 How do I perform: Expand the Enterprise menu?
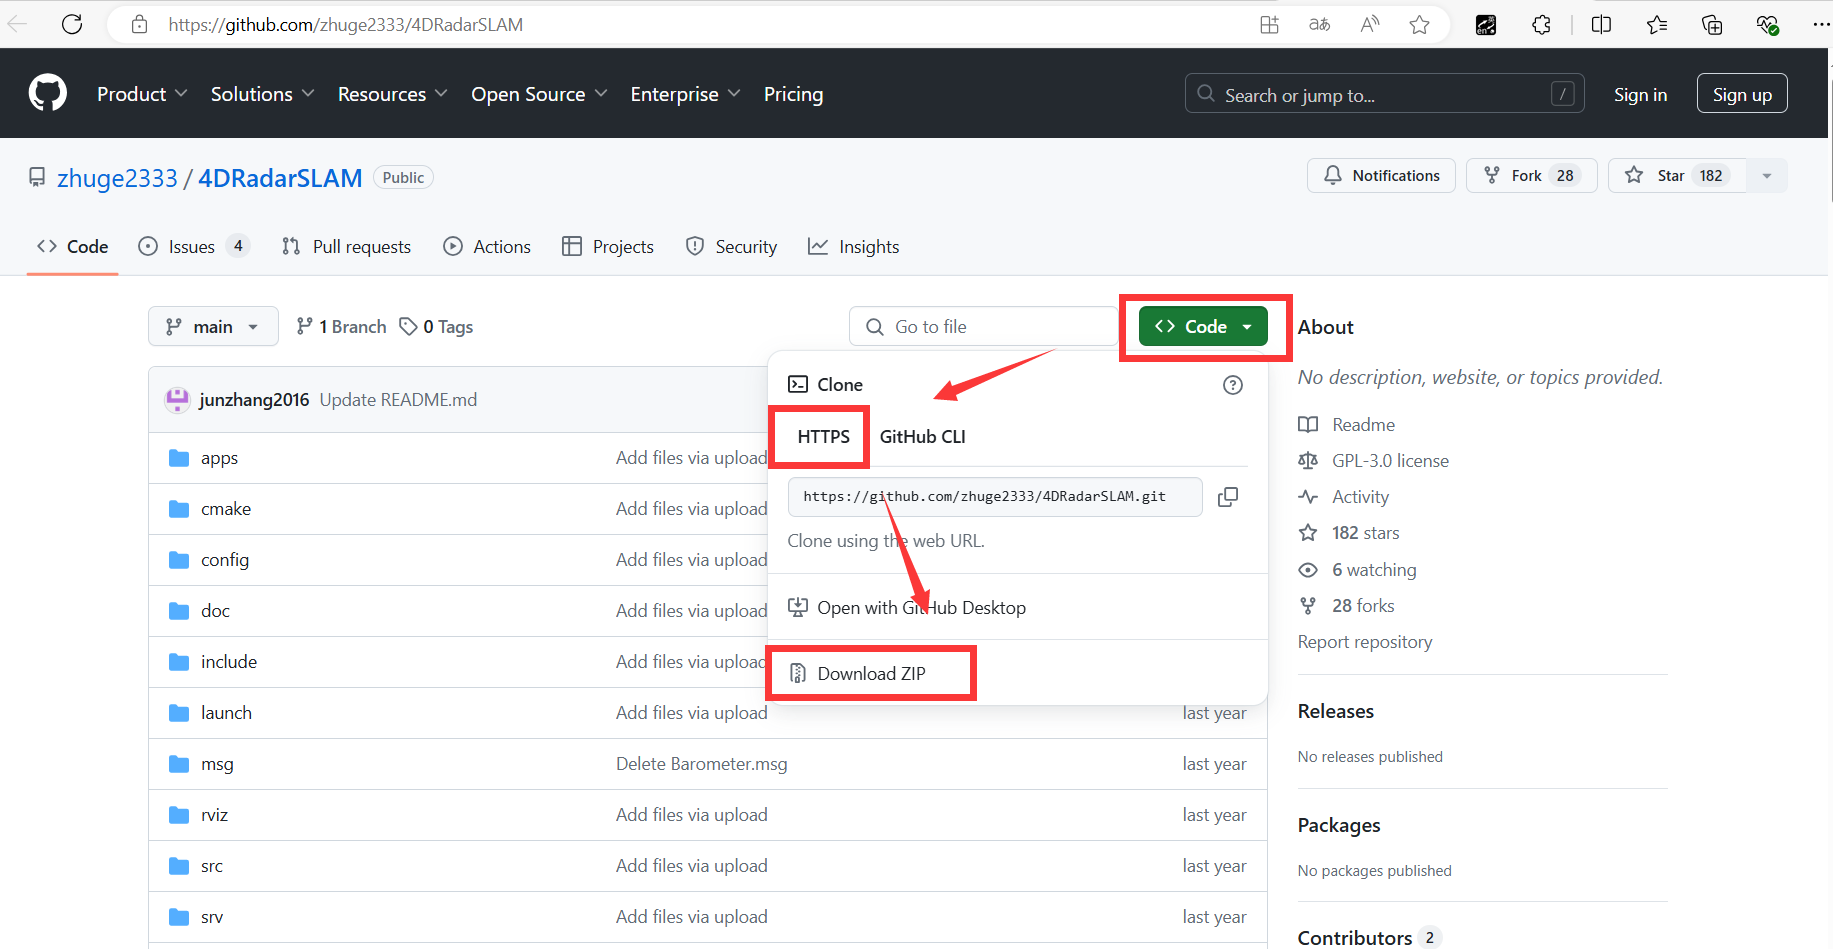pos(685,94)
